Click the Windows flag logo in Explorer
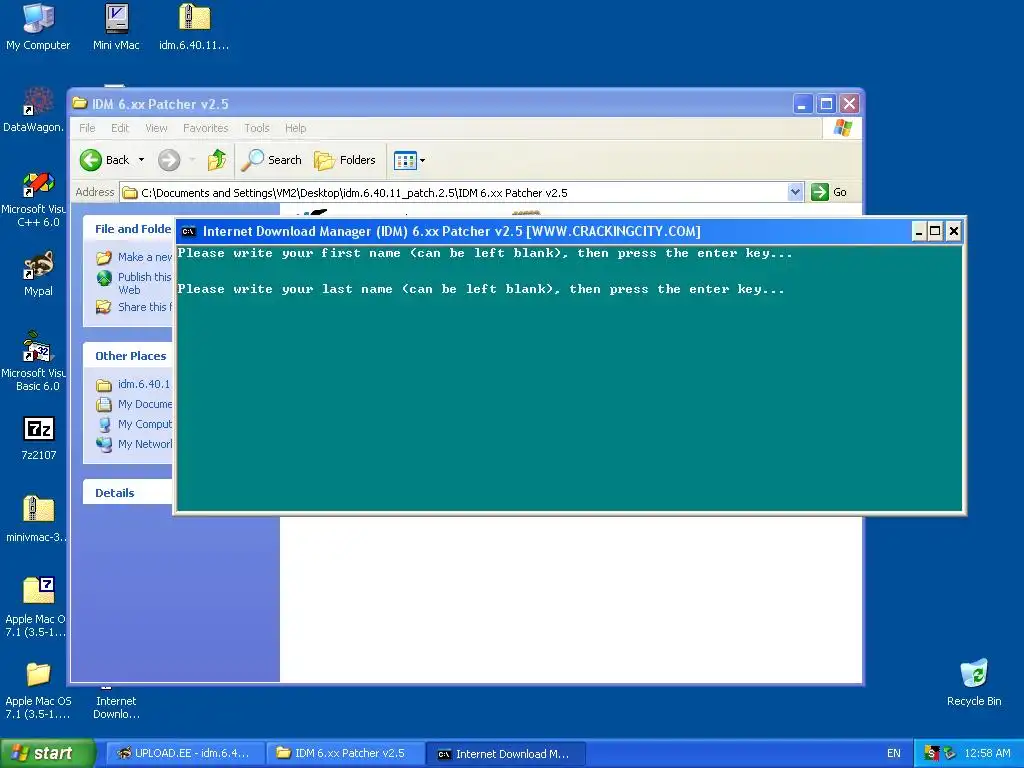This screenshot has width=1024, height=768. [842, 128]
